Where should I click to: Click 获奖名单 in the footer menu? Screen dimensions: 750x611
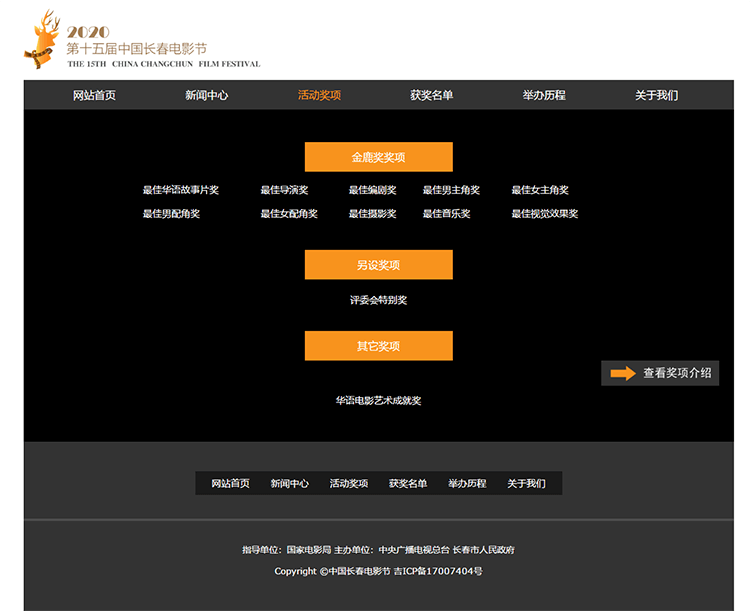(408, 484)
